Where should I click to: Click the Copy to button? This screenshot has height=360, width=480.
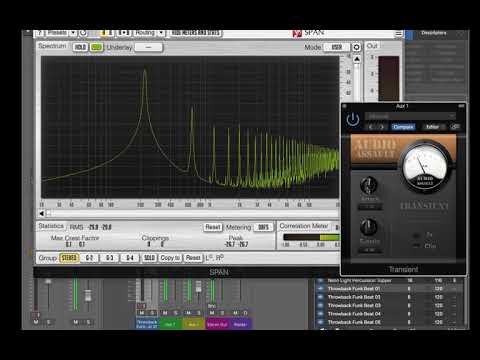click(x=170, y=258)
